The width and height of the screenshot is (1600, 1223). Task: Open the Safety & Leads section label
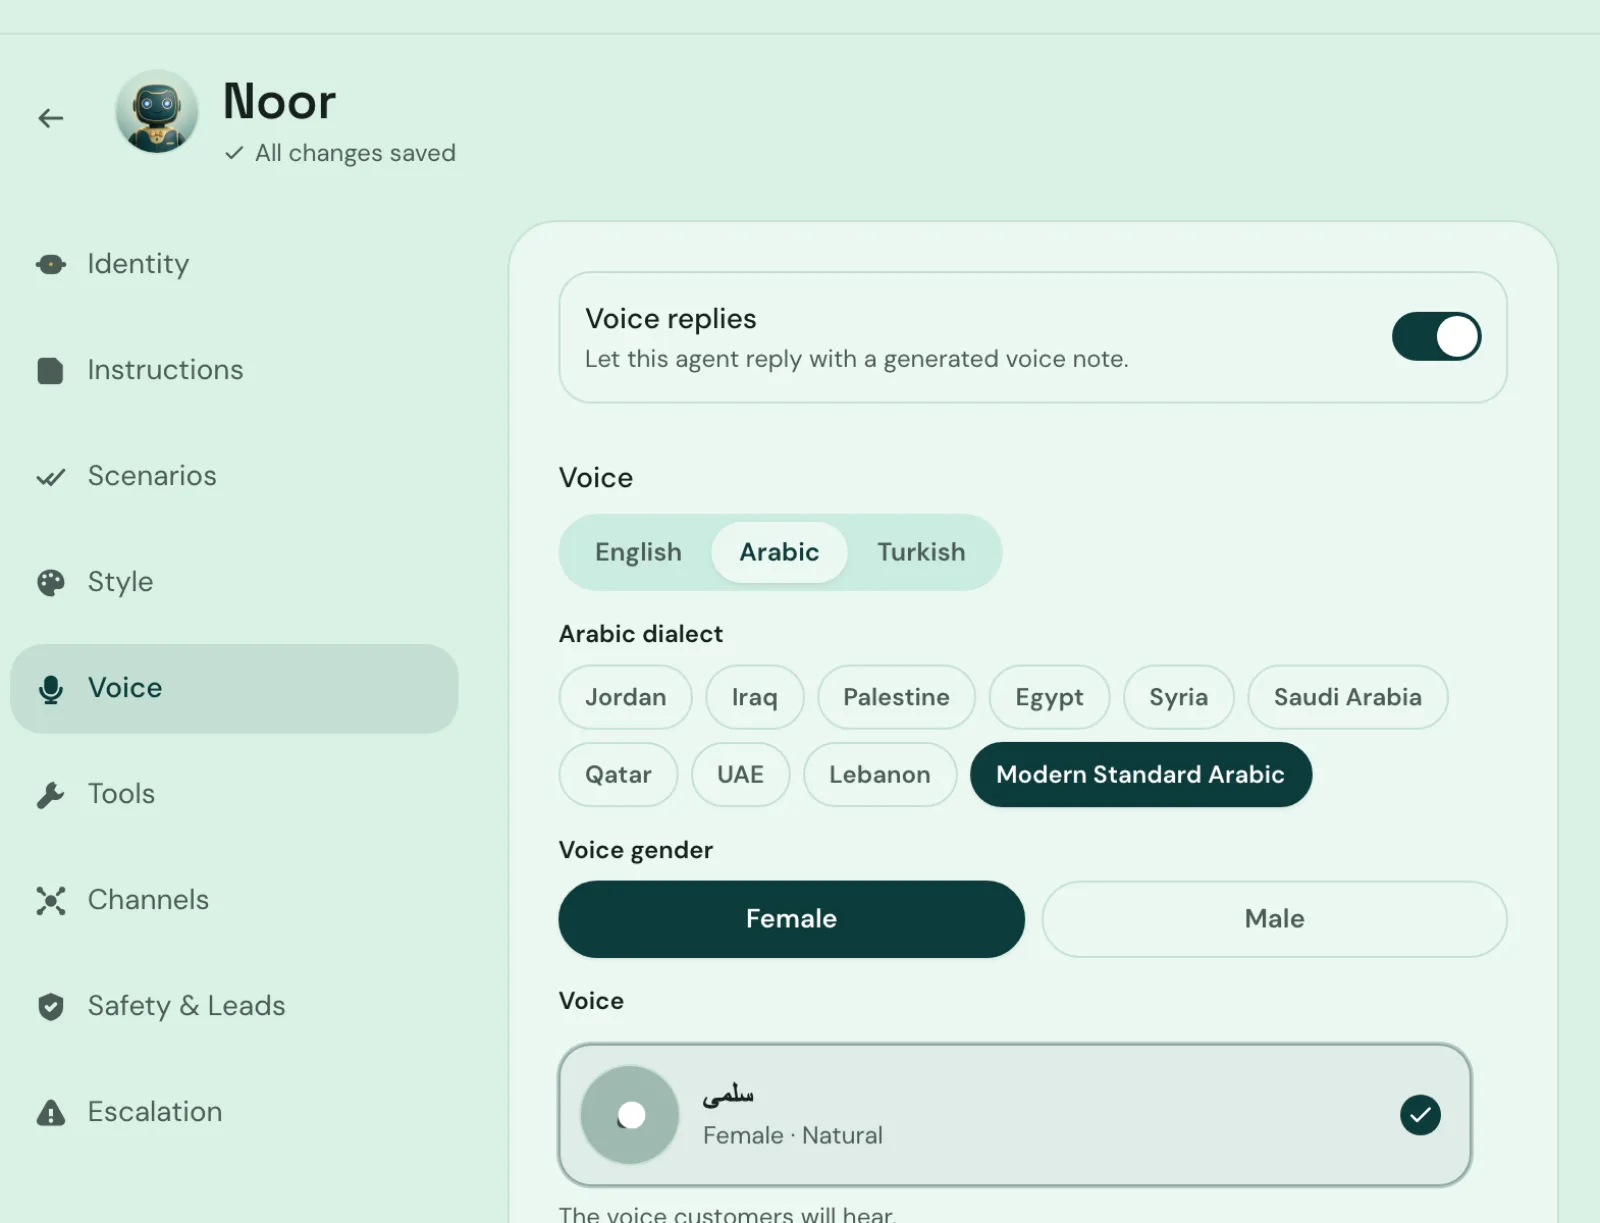[x=186, y=1006]
